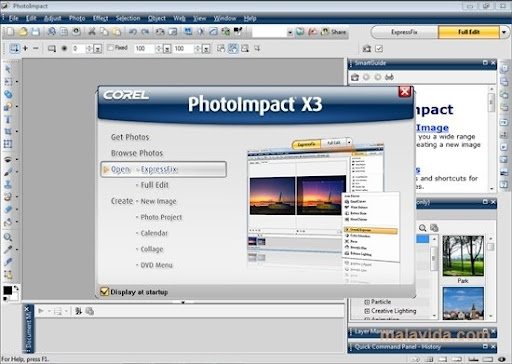Viewport: 512px width, 364px height.
Task: Toggle the checkmark icon beside the toolbox home icon
Action: point(379,49)
